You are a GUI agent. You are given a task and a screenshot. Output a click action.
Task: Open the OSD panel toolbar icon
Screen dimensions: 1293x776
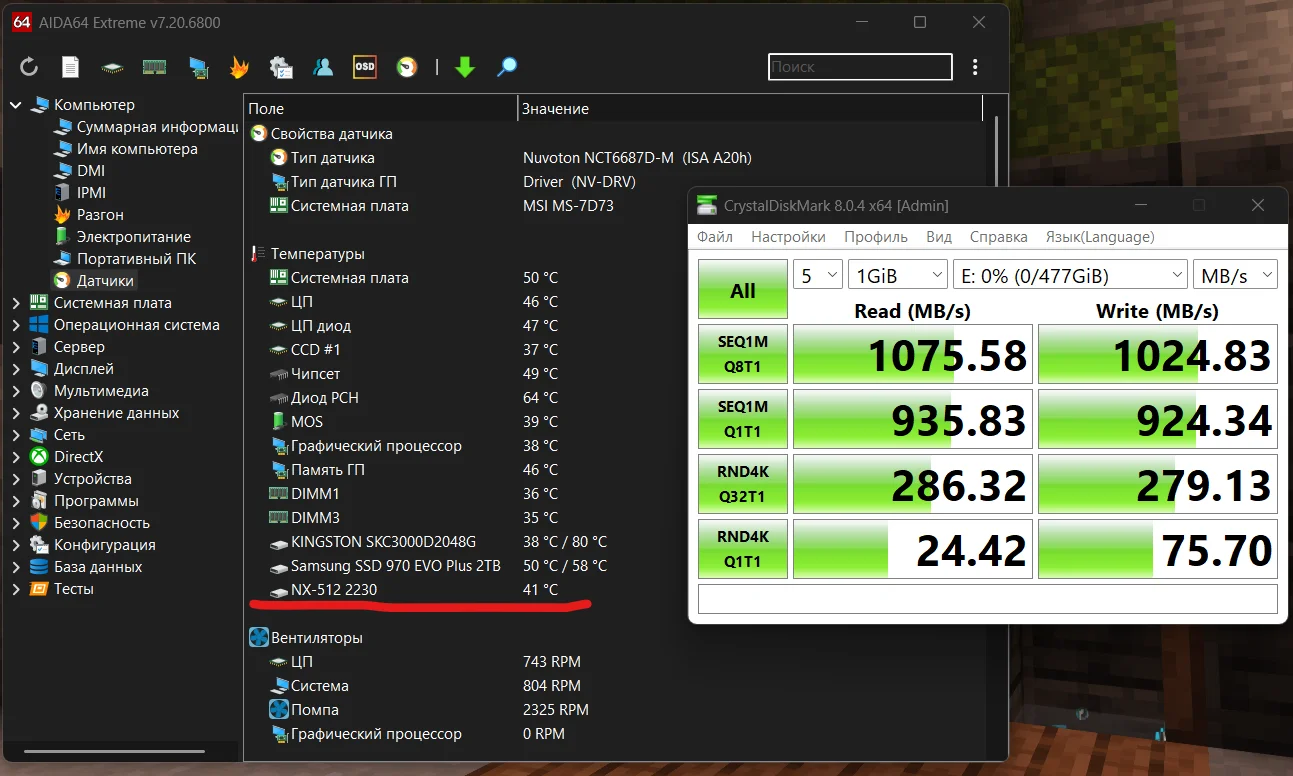coord(365,67)
